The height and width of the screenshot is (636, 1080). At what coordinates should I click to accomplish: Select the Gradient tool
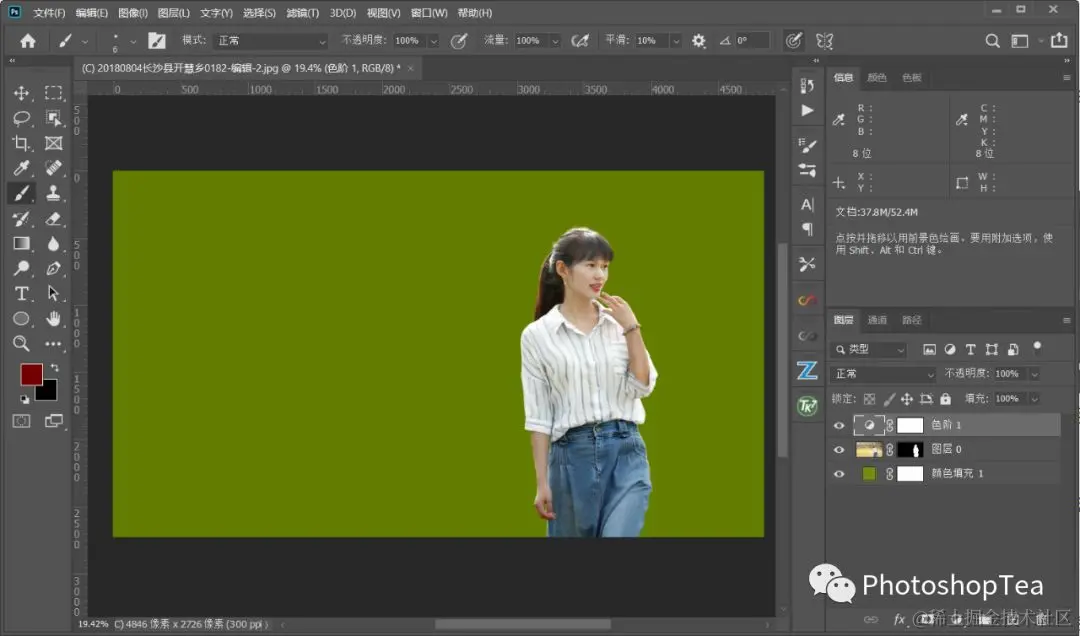pyautogui.click(x=21, y=243)
